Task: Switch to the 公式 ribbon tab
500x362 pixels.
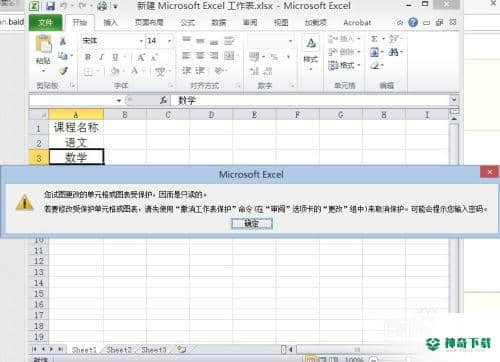Action: 188,22
